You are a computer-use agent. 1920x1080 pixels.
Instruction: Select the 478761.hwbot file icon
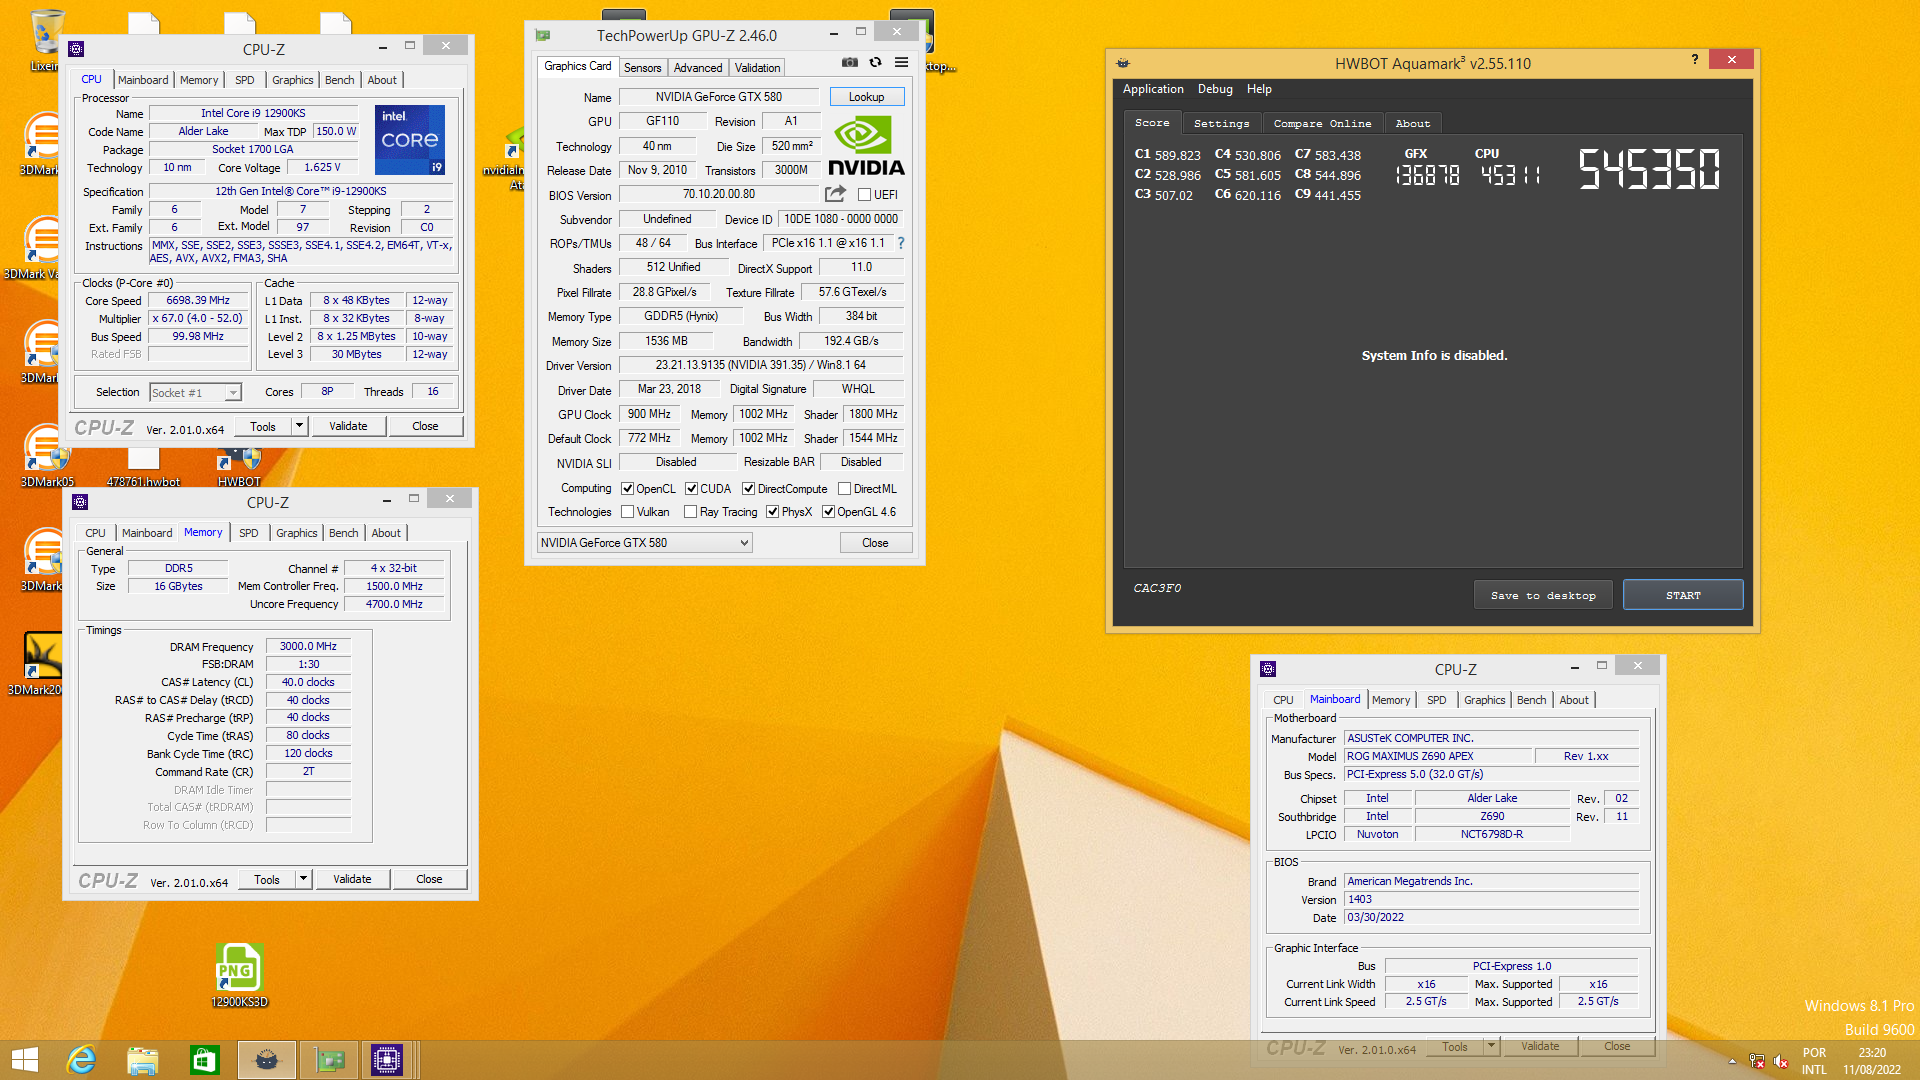pos(143,466)
